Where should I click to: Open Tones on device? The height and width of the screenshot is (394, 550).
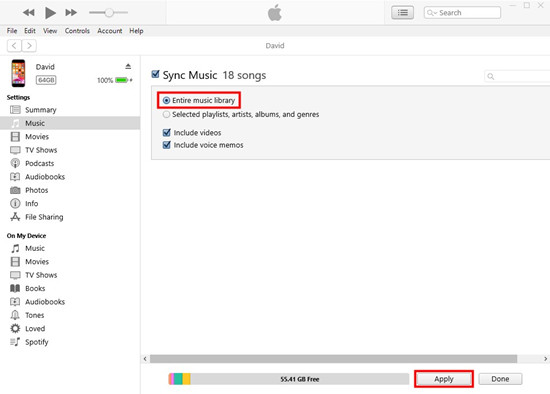coord(70,315)
